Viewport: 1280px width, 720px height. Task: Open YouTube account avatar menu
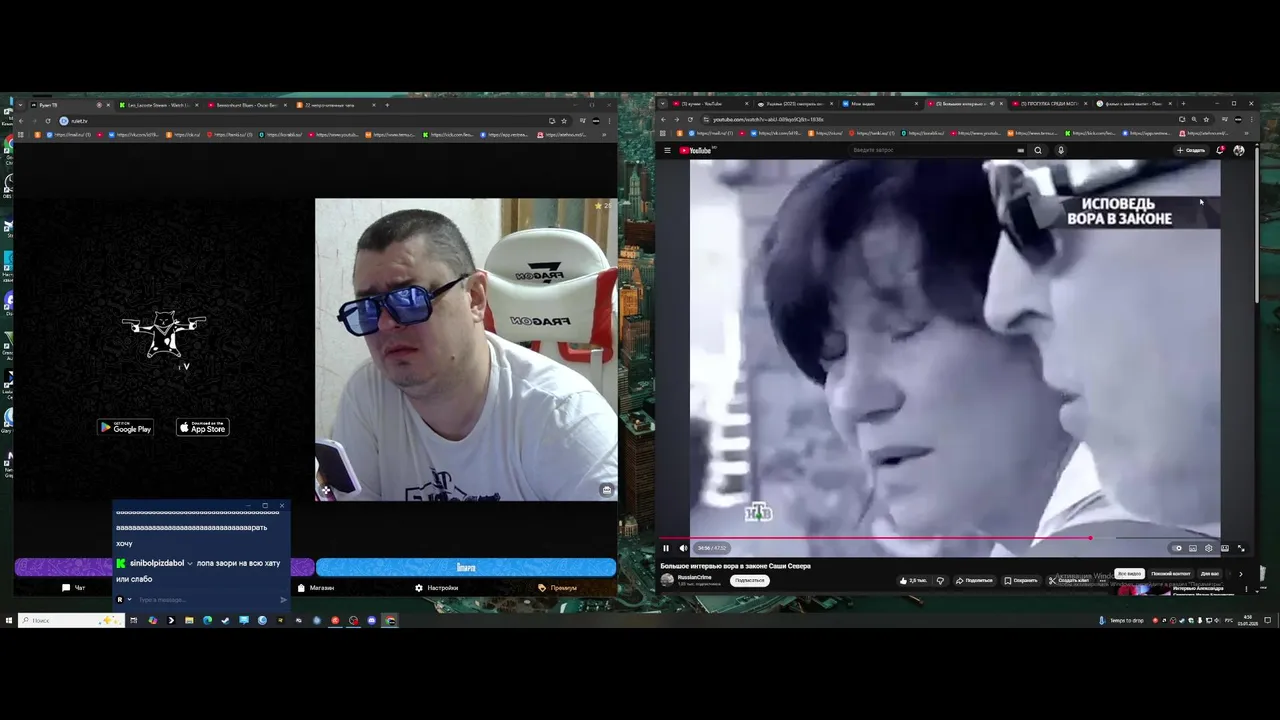(x=1239, y=150)
